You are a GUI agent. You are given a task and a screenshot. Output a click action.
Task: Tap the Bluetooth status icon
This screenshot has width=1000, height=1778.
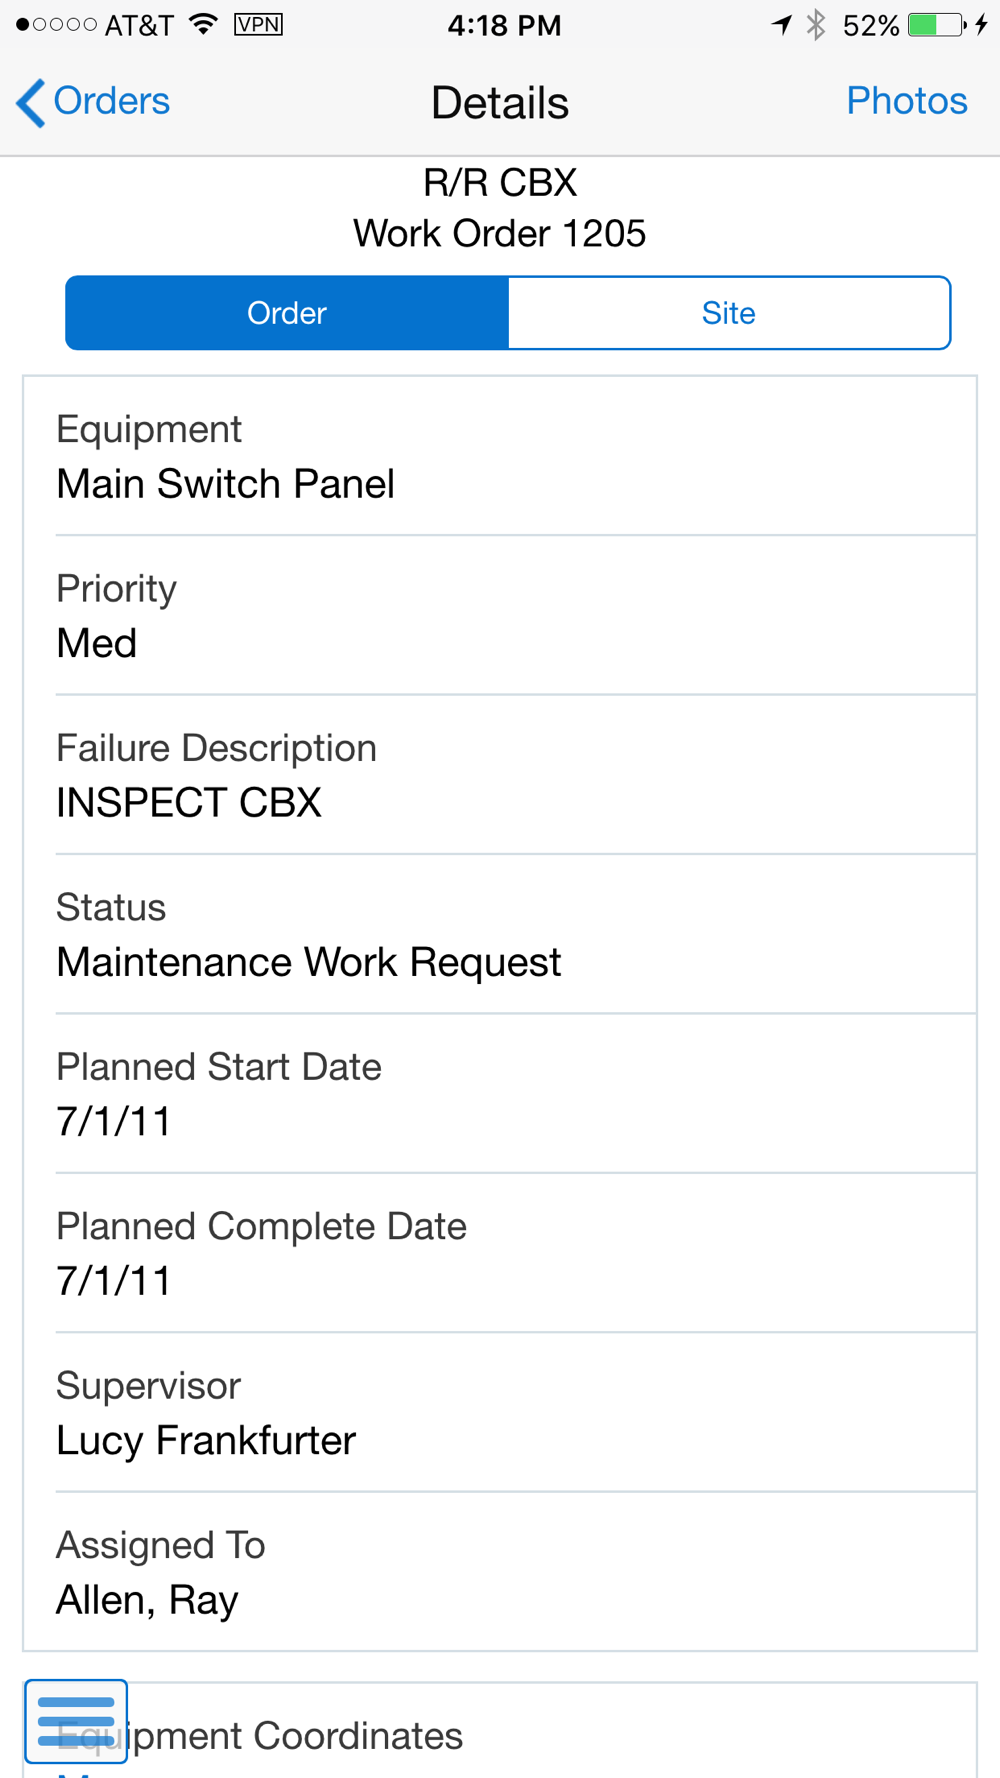coord(816,24)
